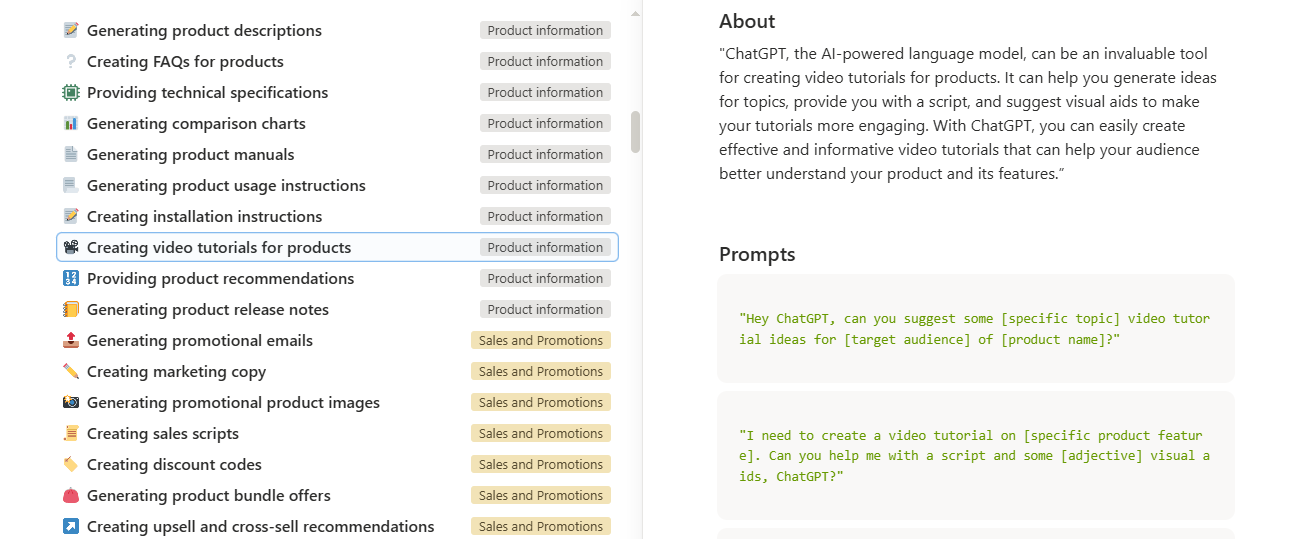This screenshot has height=539, width=1290.
Task: Open Creating FAQs for products
Action: point(185,61)
